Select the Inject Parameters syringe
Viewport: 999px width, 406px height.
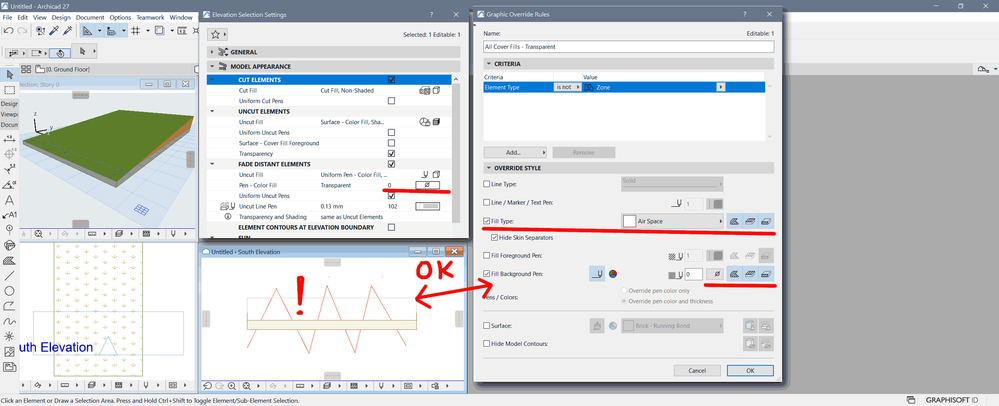pos(68,30)
